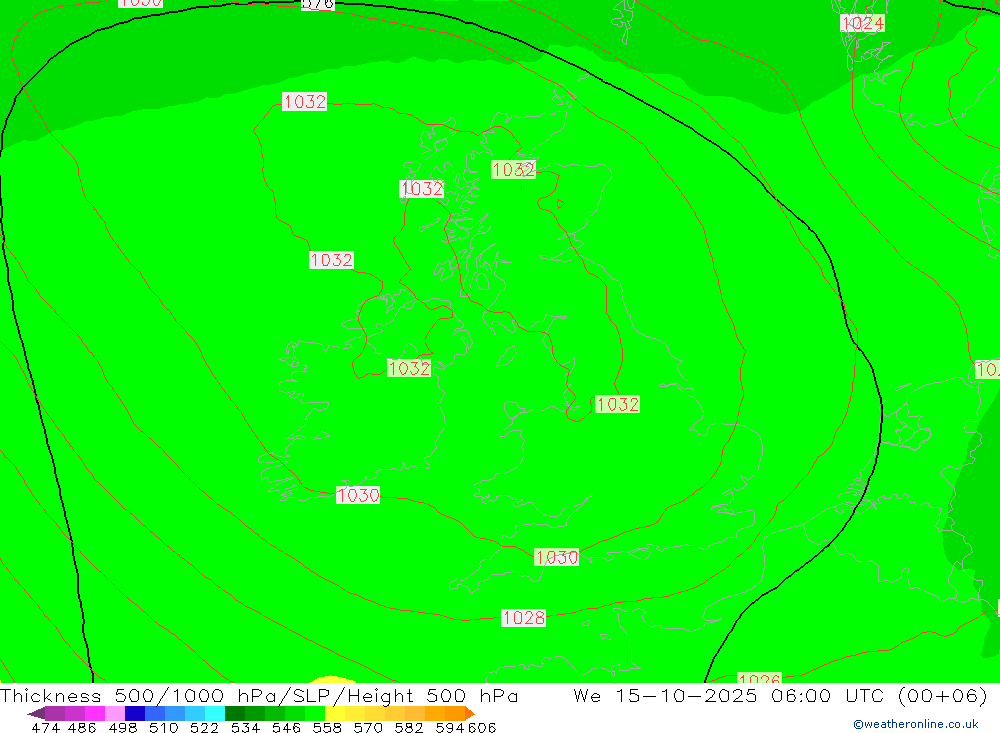Pick the bright yellow legend swatch
This screenshot has height=733, width=1000.
click(335, 713)
